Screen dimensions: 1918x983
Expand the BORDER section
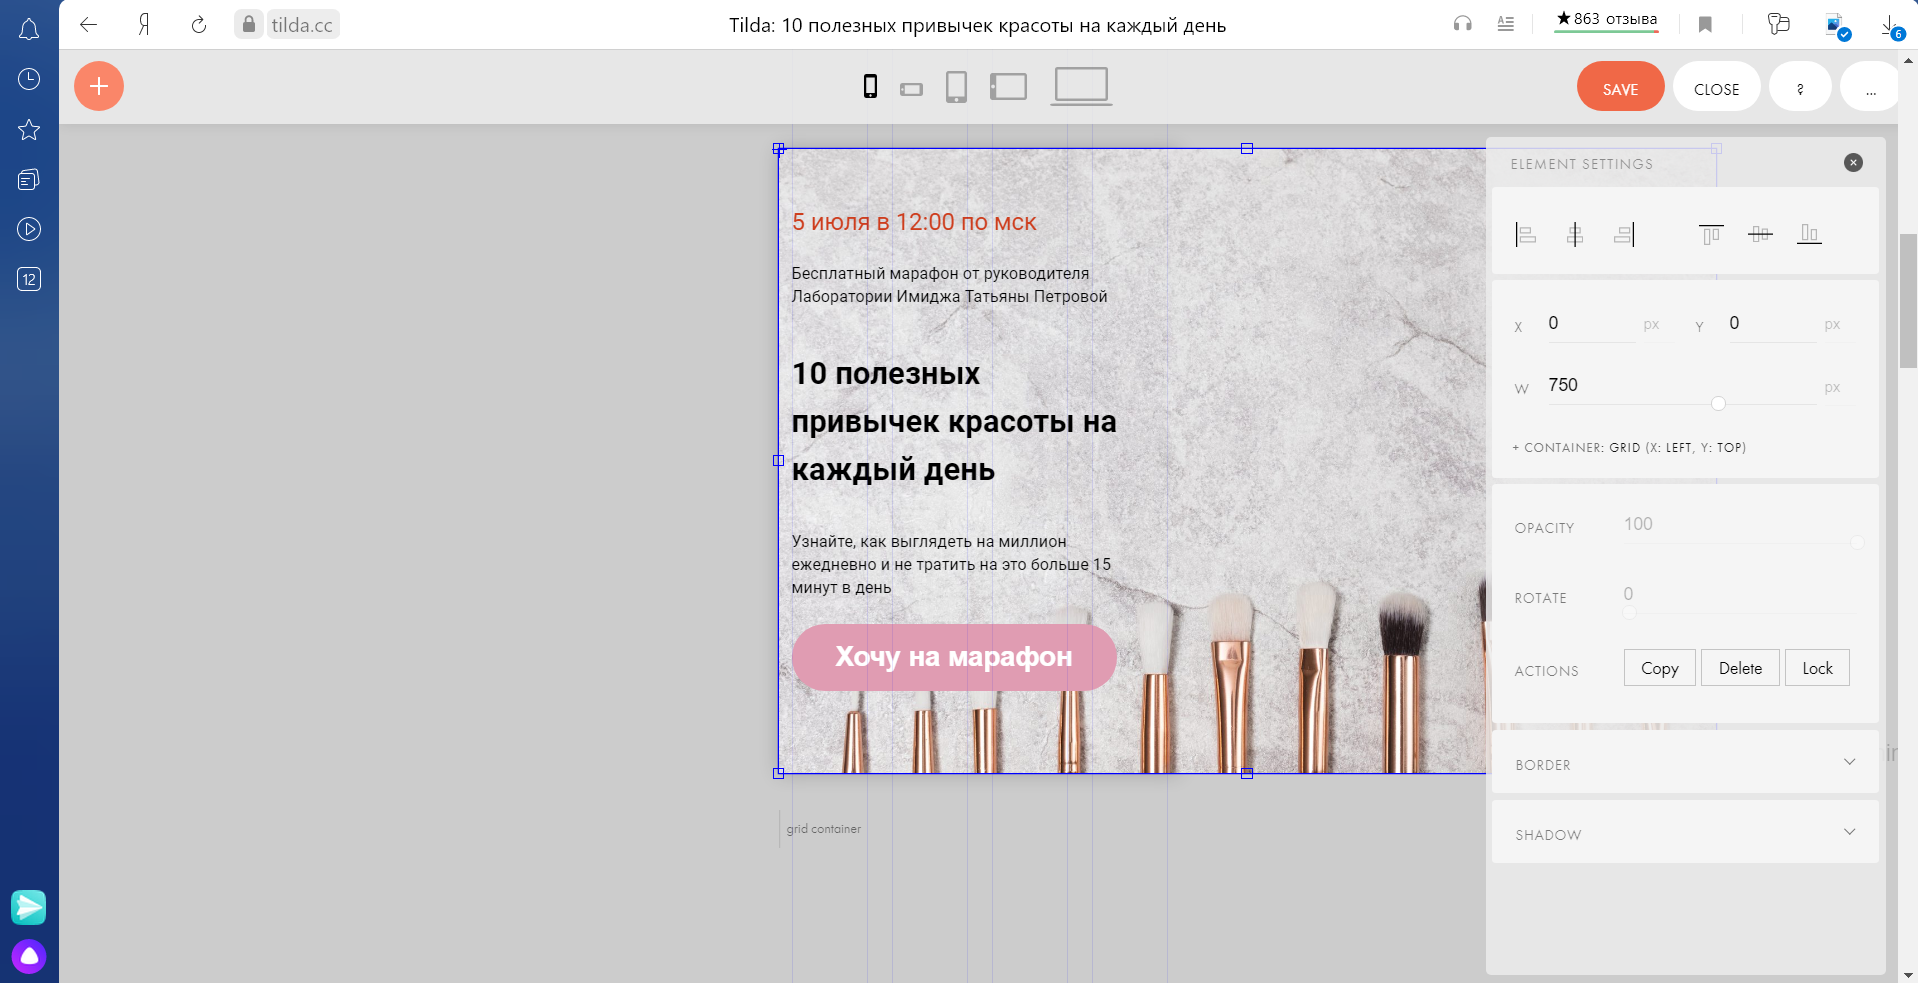[x=1685, y=763]
